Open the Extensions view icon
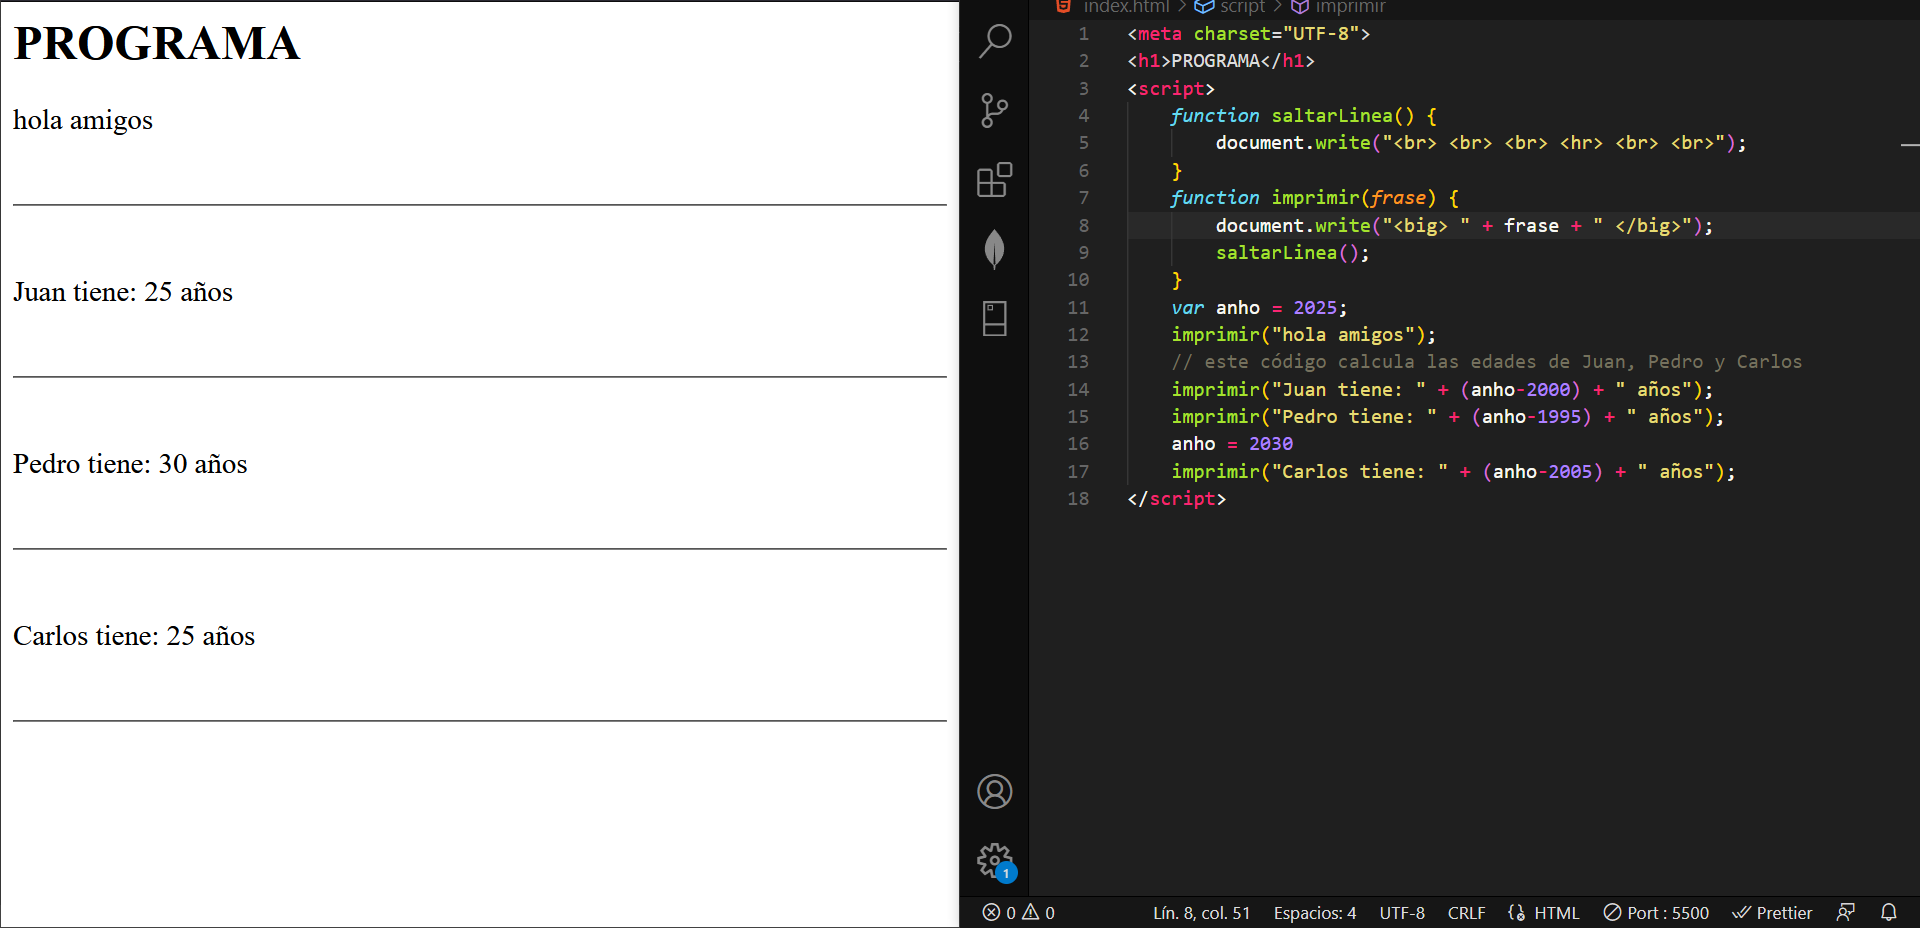Screen dimensions: 1920x928 point(995,180)
